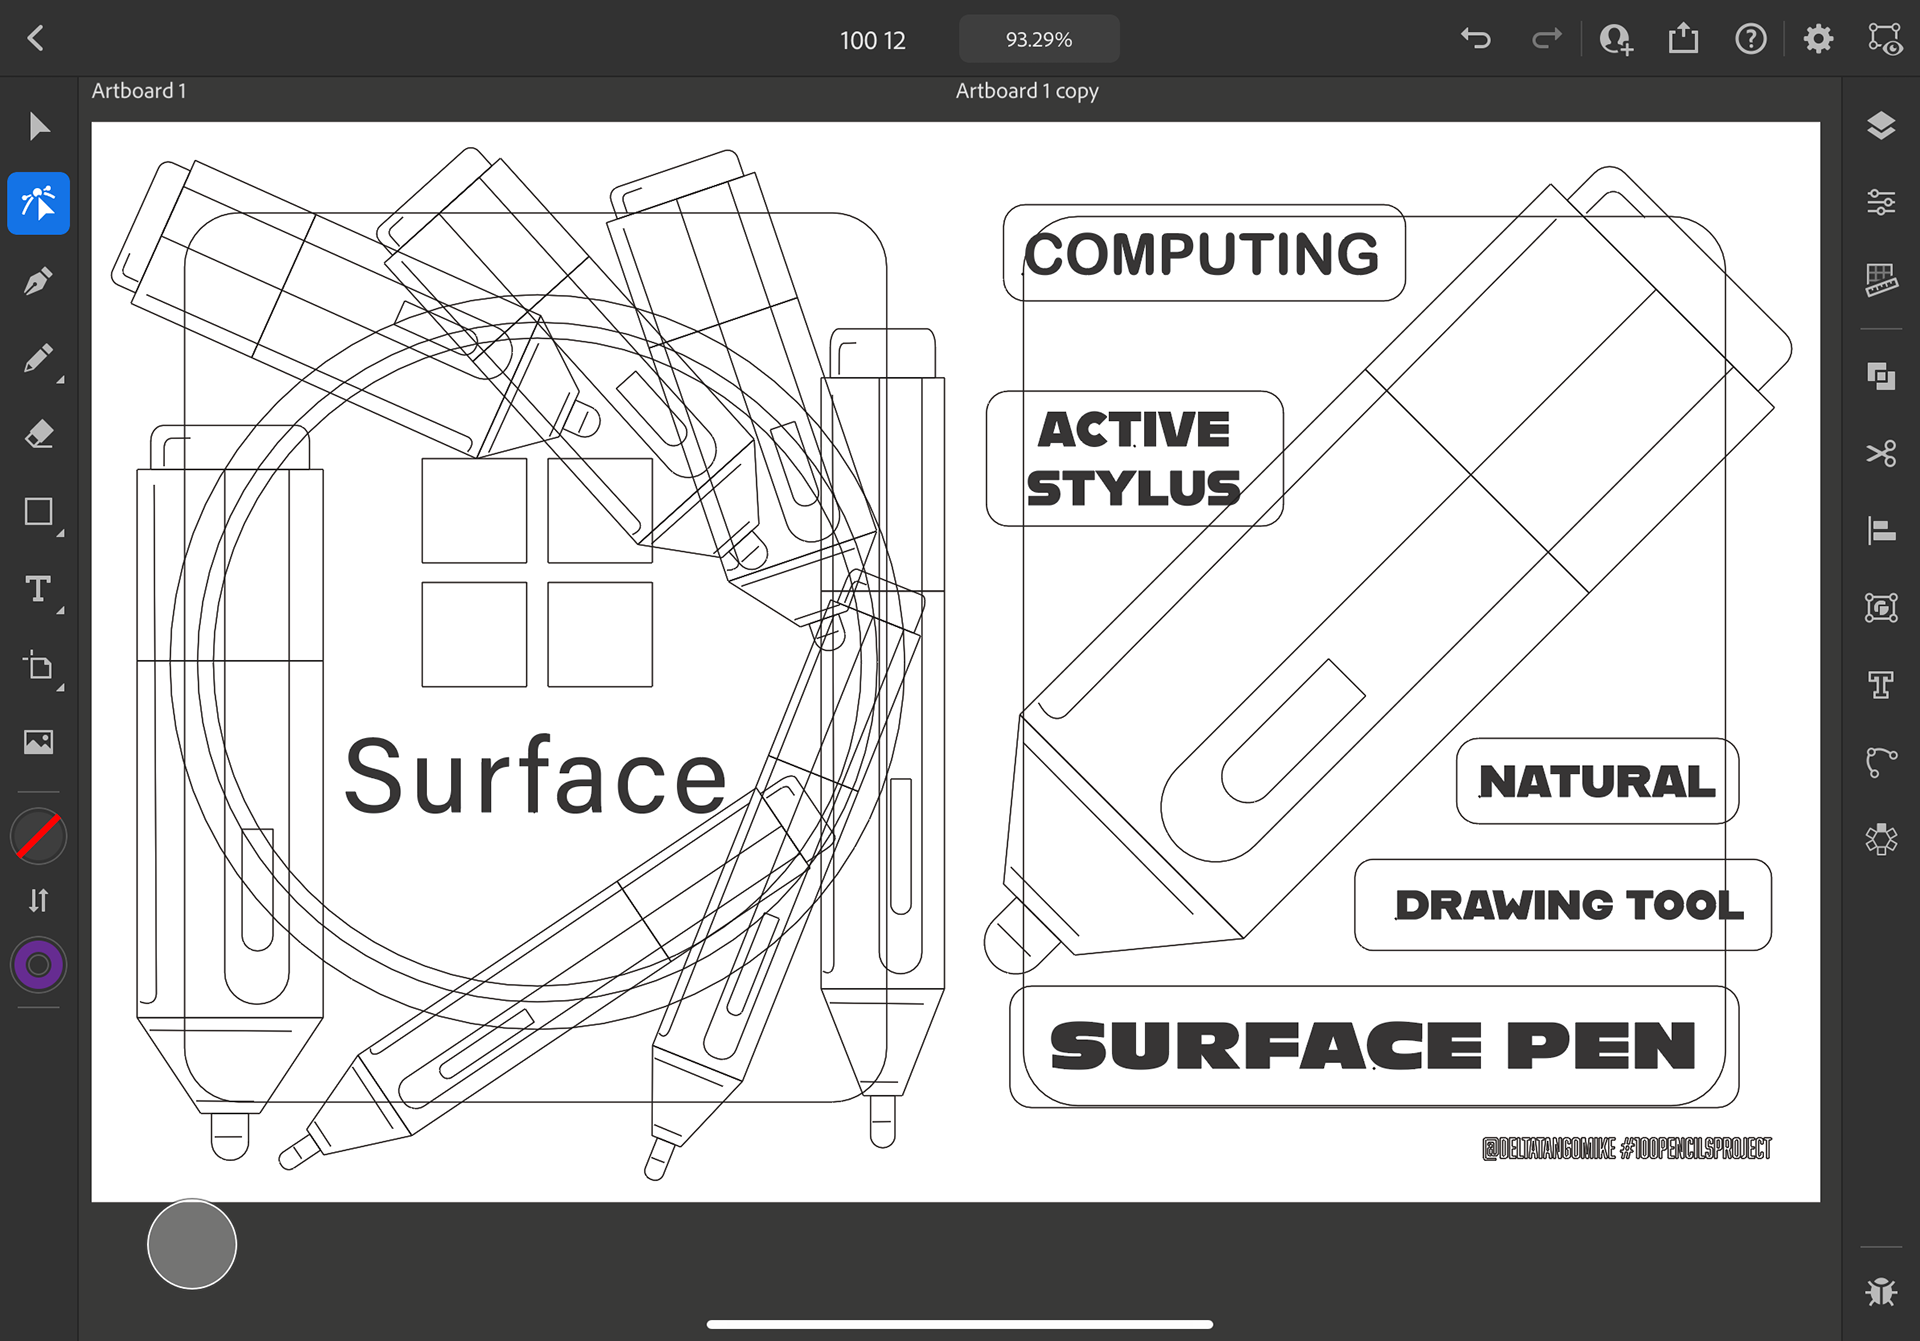Click the document title 100 12

tap(872, 40)
